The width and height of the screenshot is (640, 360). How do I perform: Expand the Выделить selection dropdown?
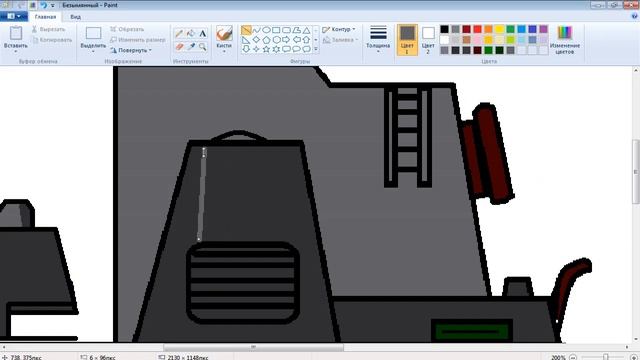pyautogui.click(x=93, y=51)
